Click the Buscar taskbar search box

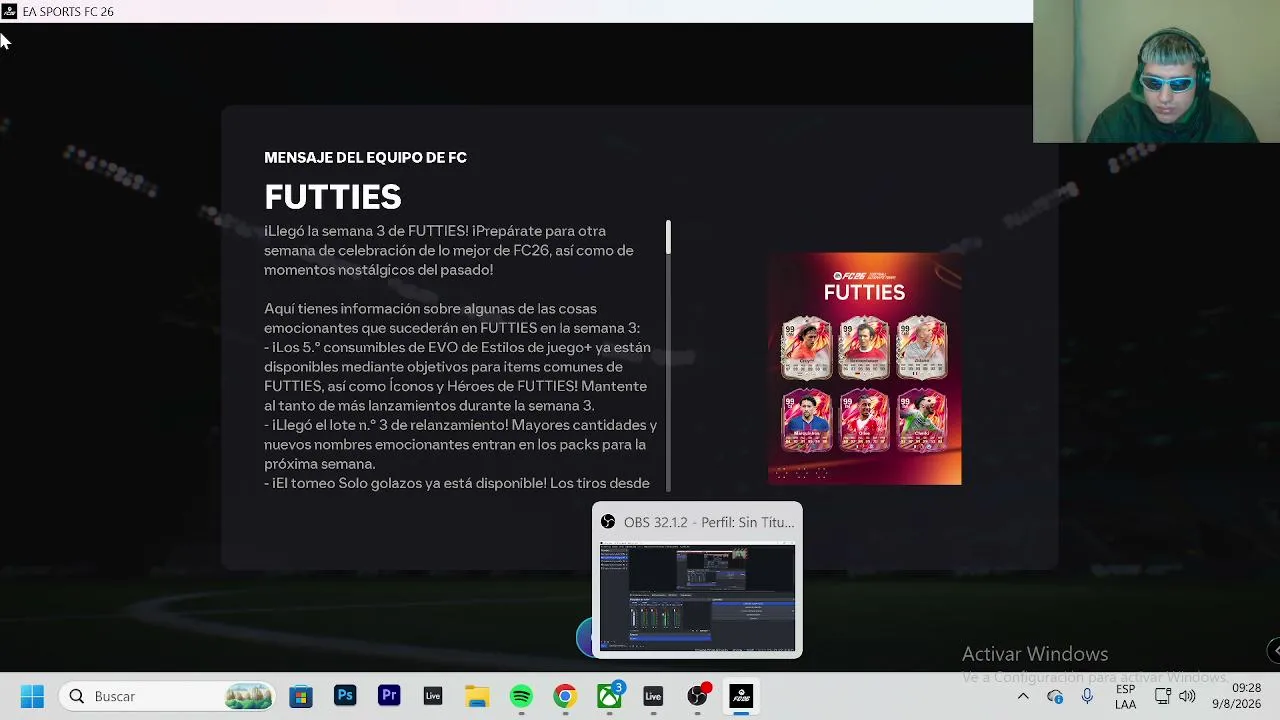coord(168,696)
